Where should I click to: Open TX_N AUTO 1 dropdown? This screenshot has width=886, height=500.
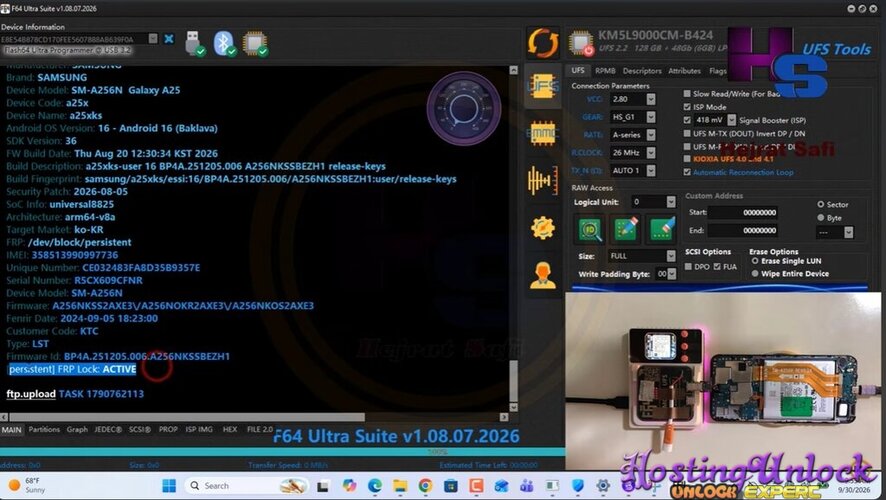point(651,170)
